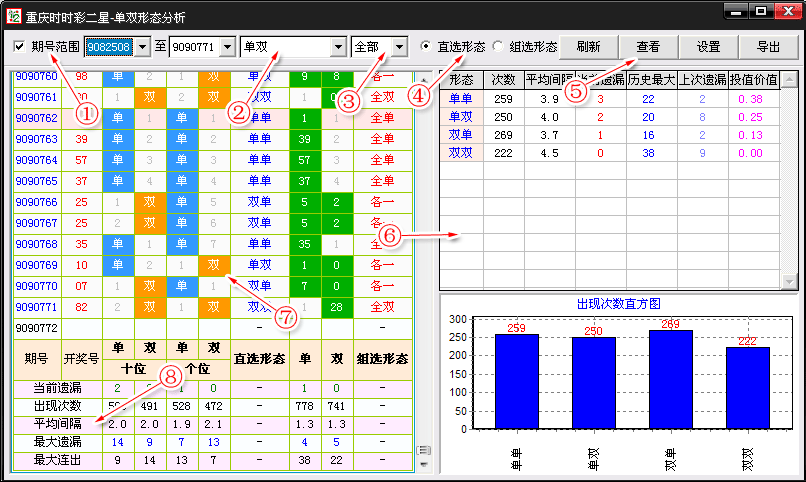Image resolution: width=806 pixels, height=482 pixels.
Task: Expand the 全部 filter dropdown
Action: [x=400, y=47]
